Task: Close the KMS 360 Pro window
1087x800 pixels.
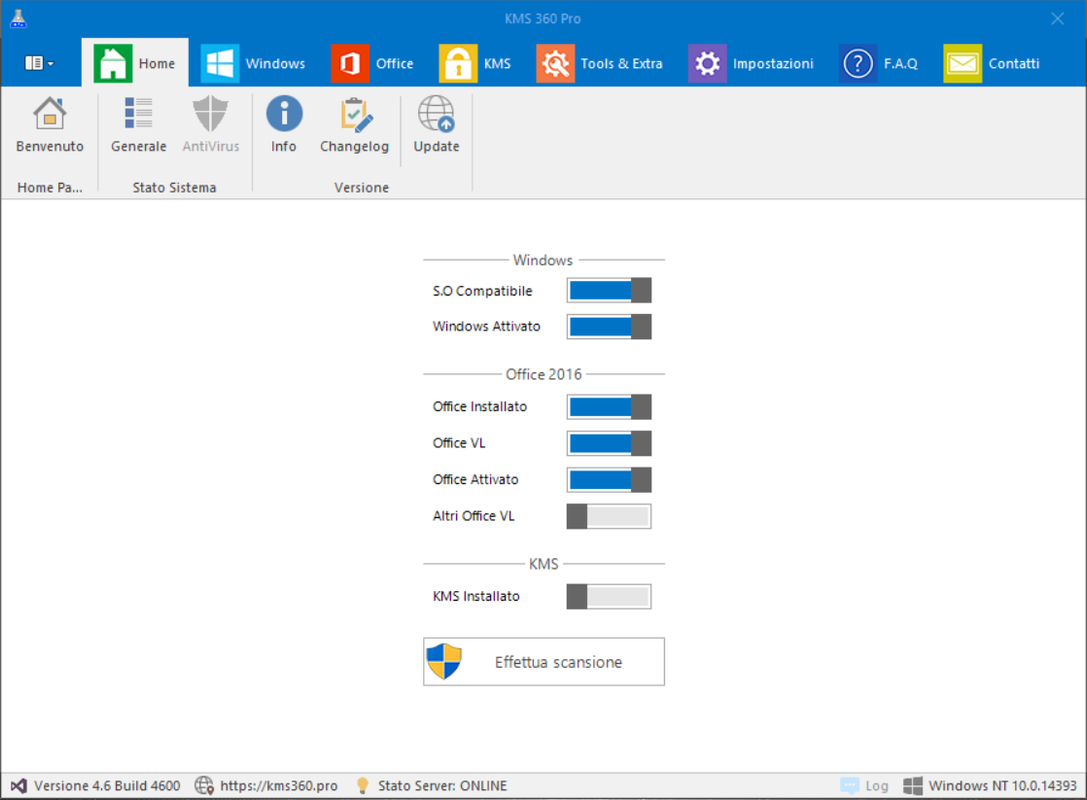Action: point(1057,19)
